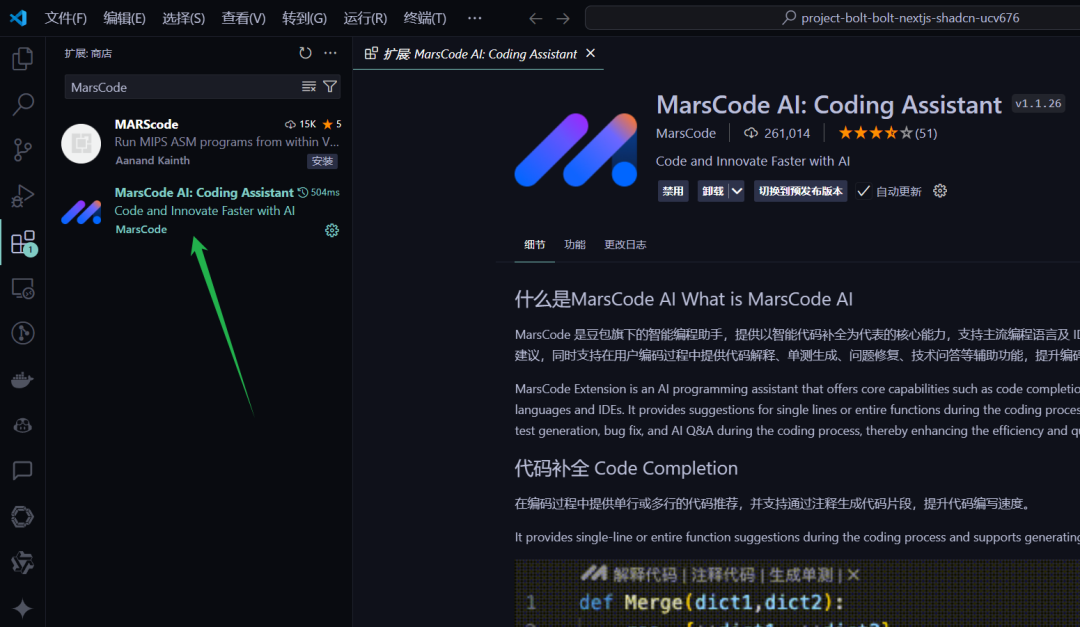
Task: Open the 功能 features tab
Action: point(574,245)
